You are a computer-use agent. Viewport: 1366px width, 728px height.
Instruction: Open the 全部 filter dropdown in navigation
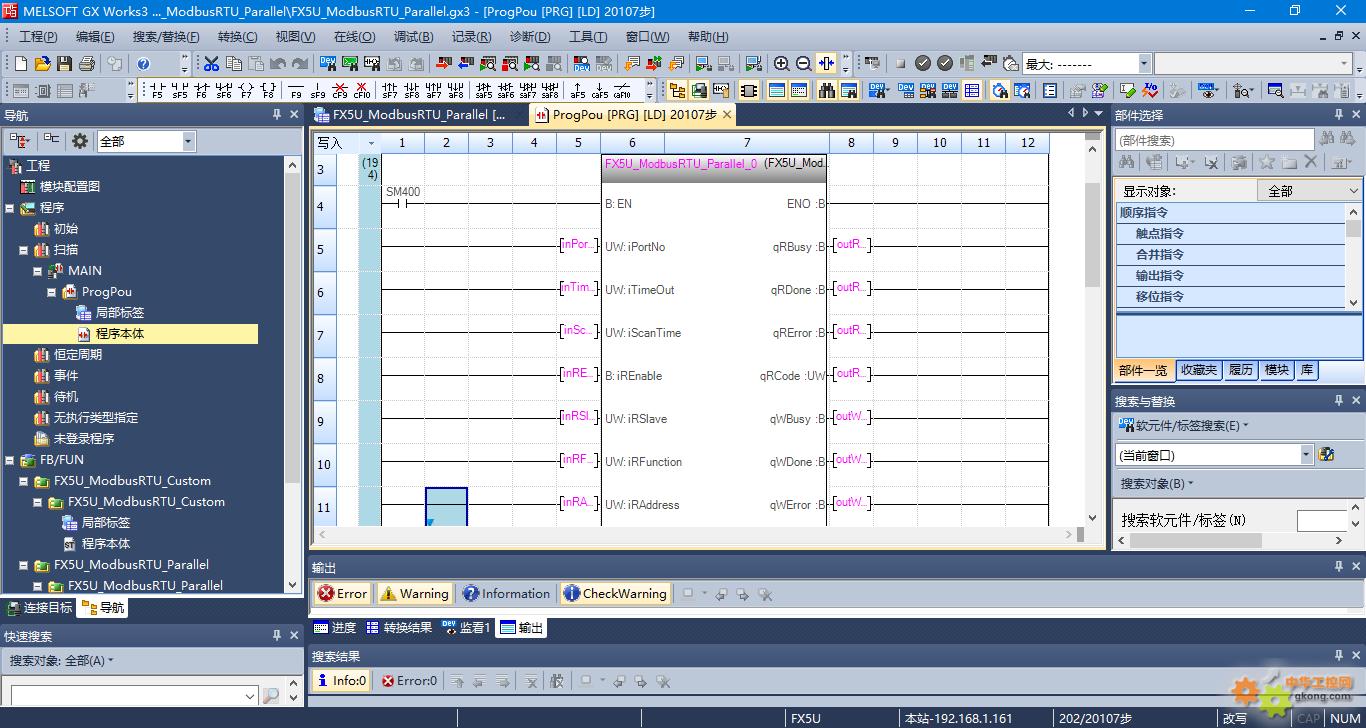[x=188, y=142]
